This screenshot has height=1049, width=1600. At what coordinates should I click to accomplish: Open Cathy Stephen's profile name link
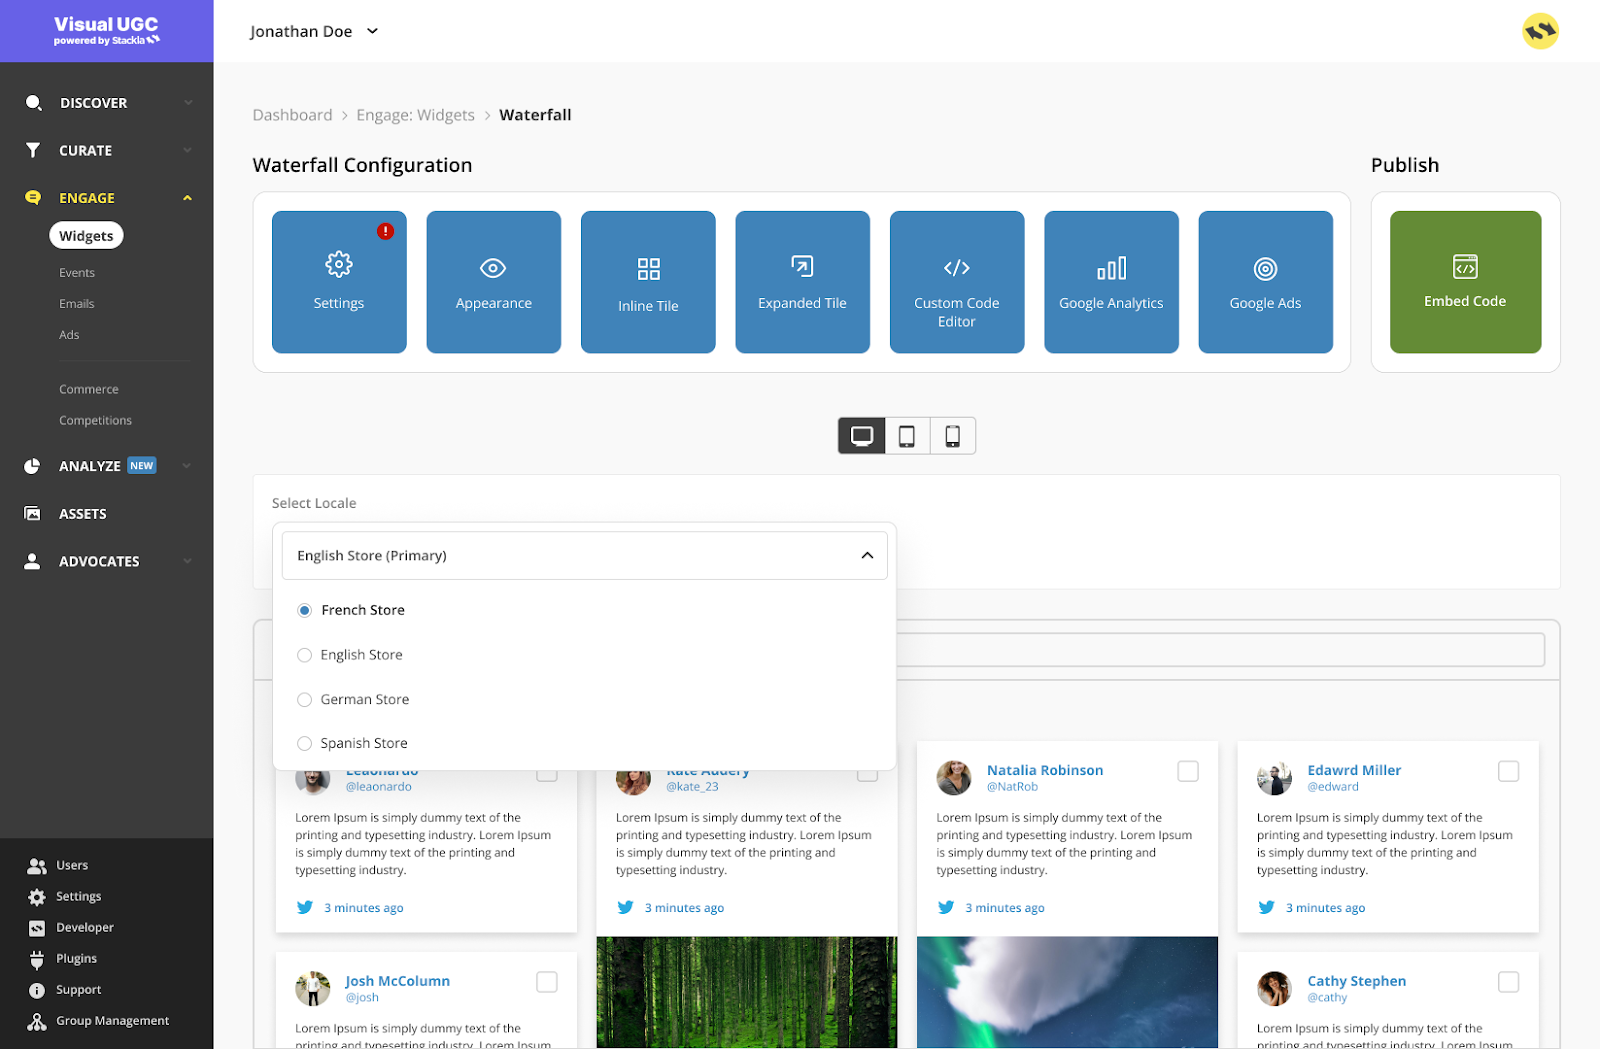(x=1357, y=981)
